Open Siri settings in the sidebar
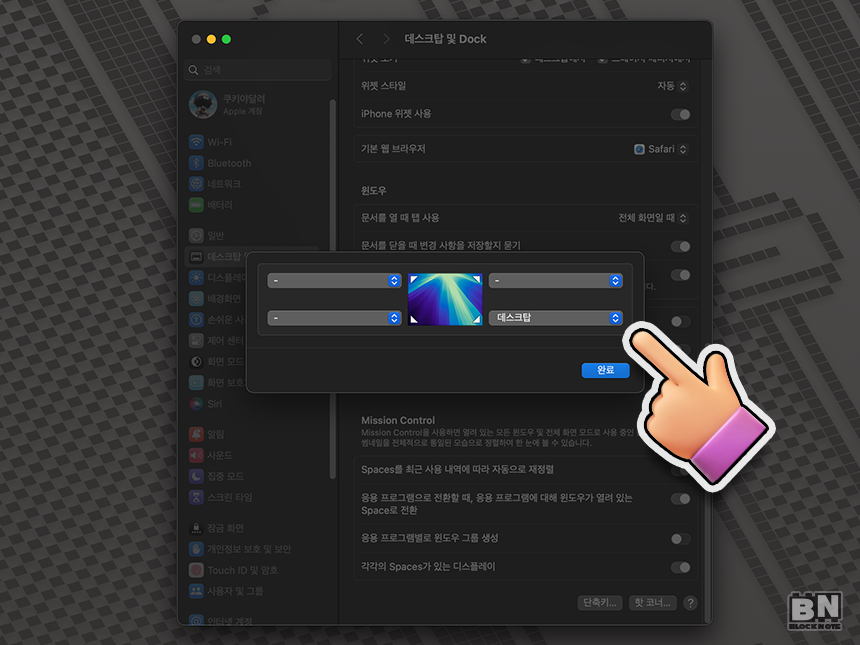Image resolution: width=860 pixels, height=645 pixels. 206,404
